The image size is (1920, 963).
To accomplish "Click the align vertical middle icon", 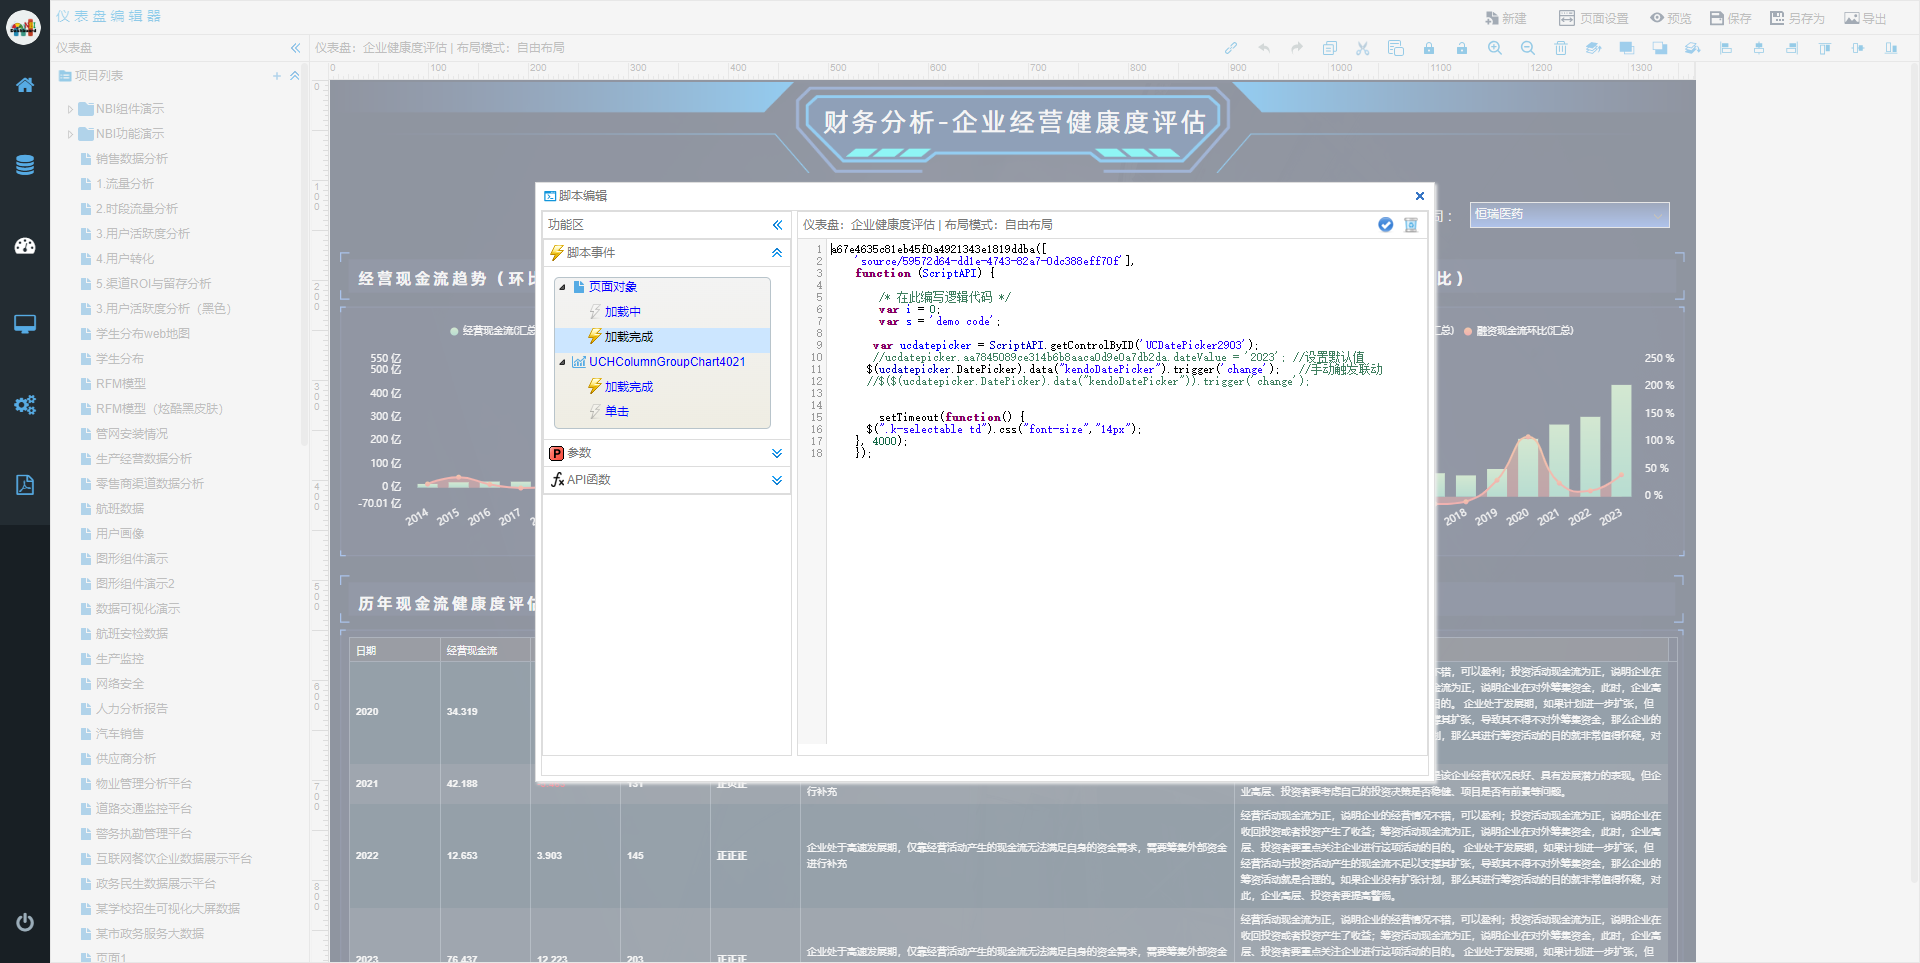I will tap(1858, 48).
